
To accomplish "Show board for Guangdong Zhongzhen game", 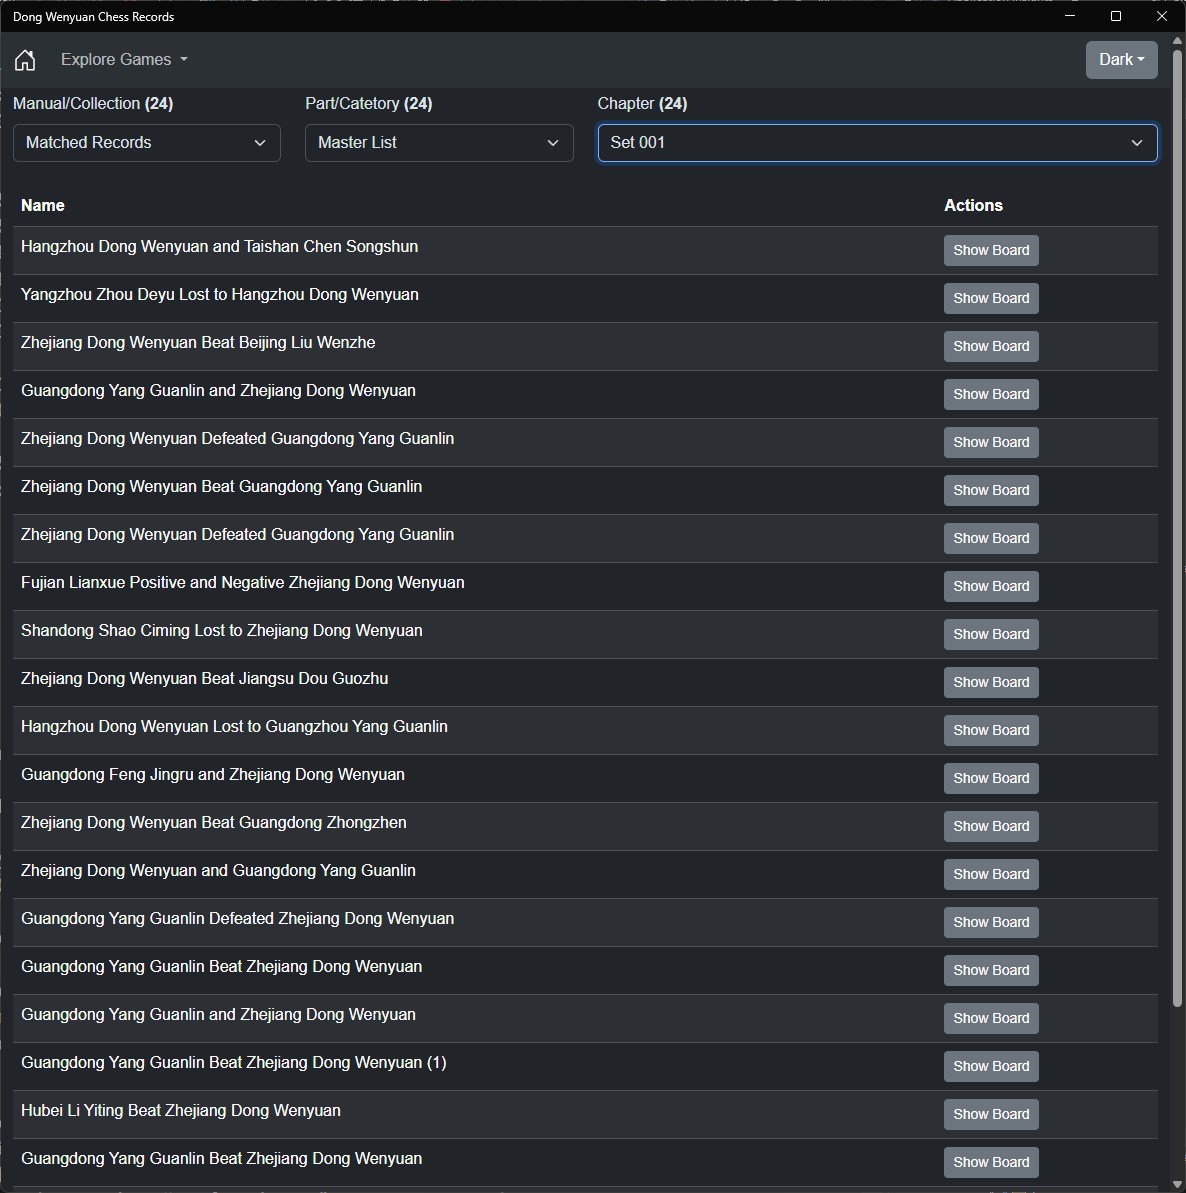I will tap(990, 826).
